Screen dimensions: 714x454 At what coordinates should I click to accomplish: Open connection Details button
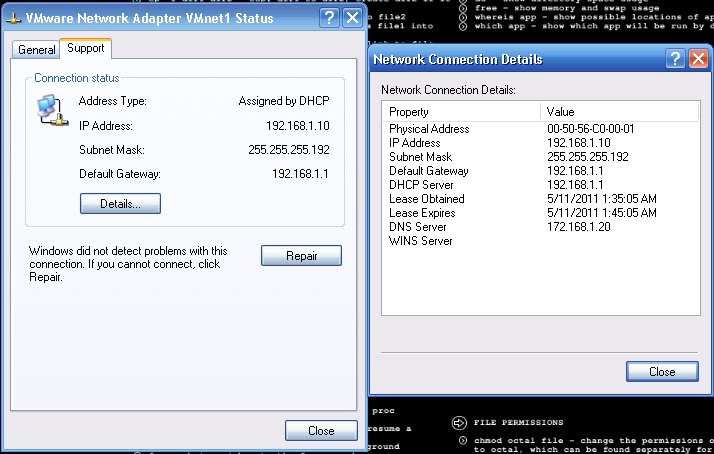click(120, 204)
